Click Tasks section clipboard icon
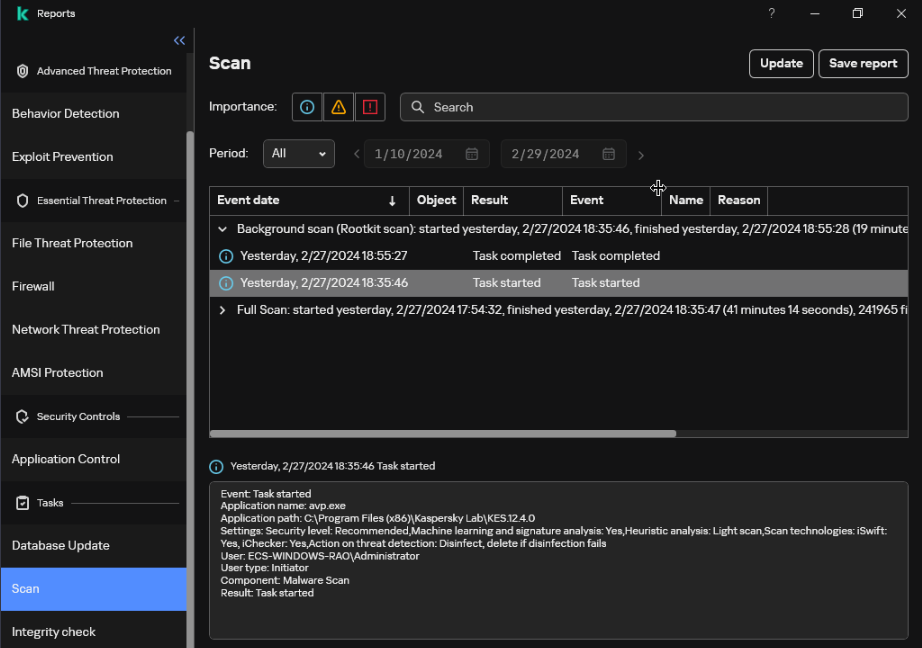922x648 pixels. pyautogui.click(x=22, y=503)
